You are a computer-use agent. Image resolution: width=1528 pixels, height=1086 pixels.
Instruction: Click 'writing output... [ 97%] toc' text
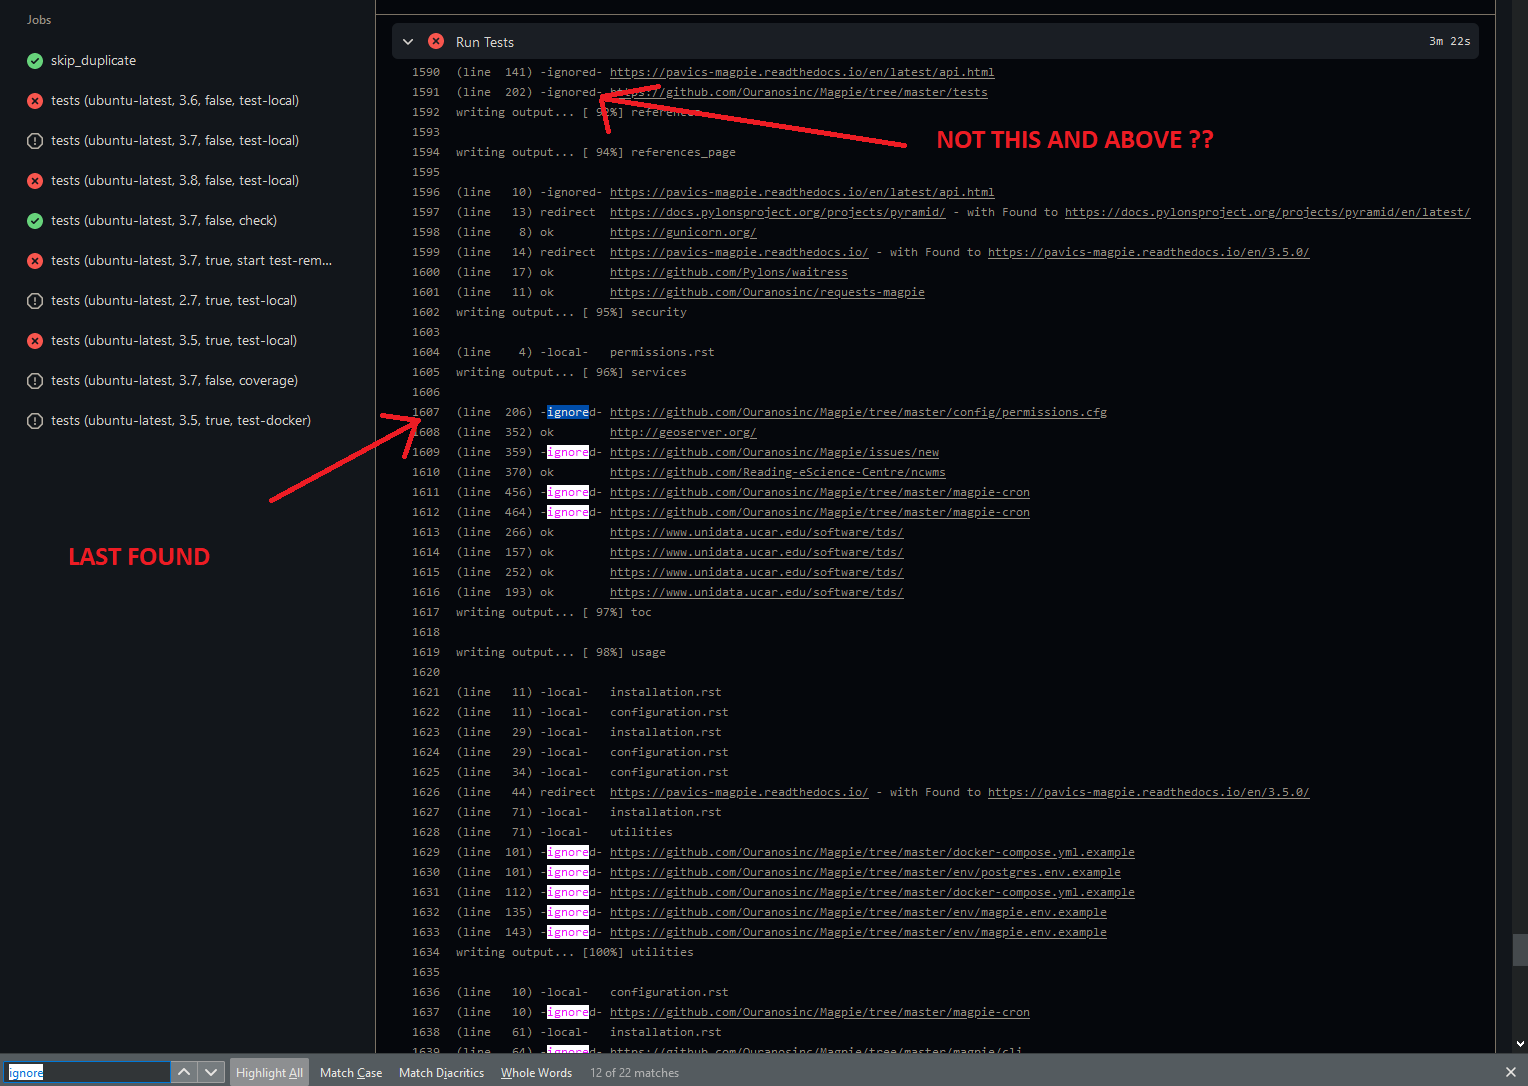[553, 612]
